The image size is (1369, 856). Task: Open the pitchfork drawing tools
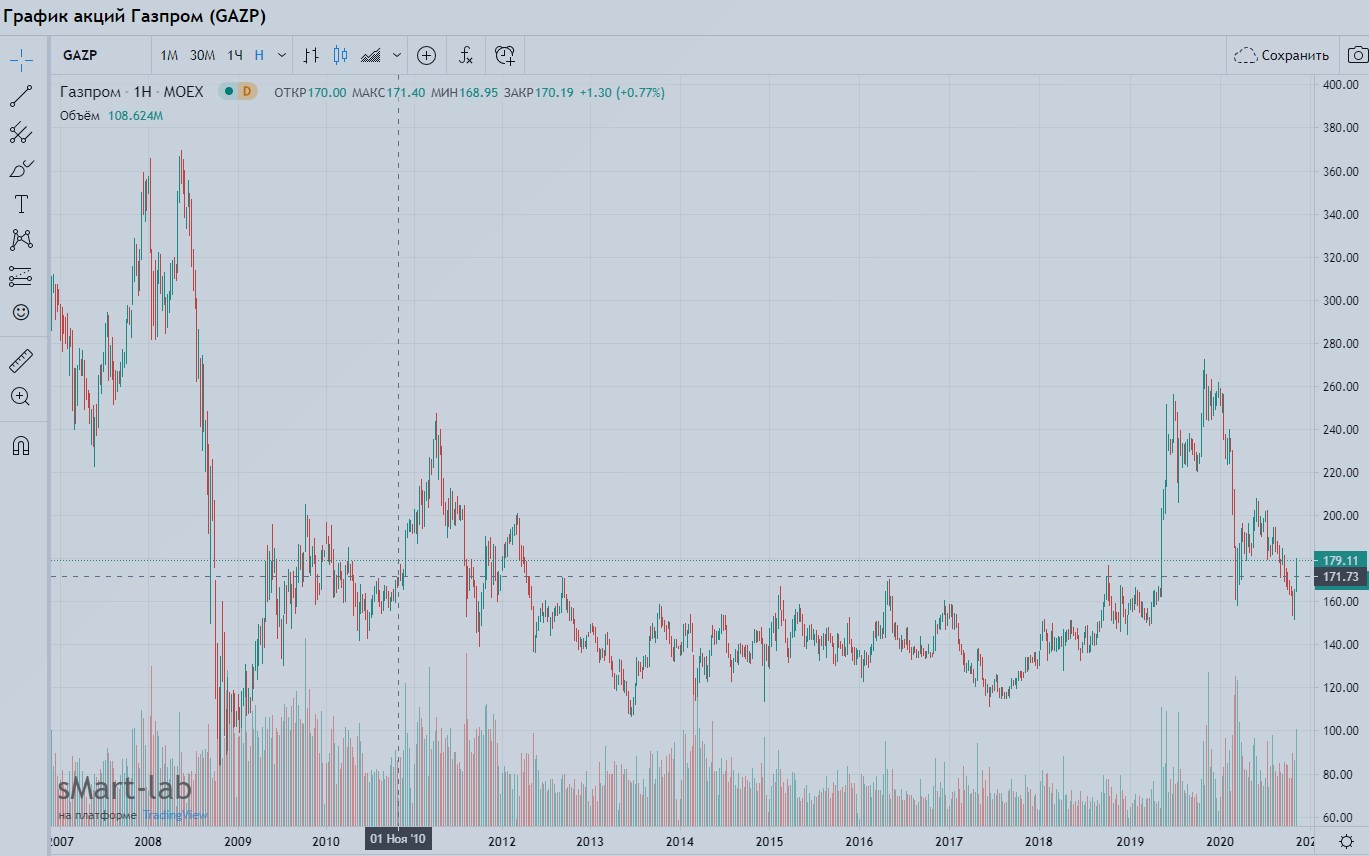click(21, 132)
